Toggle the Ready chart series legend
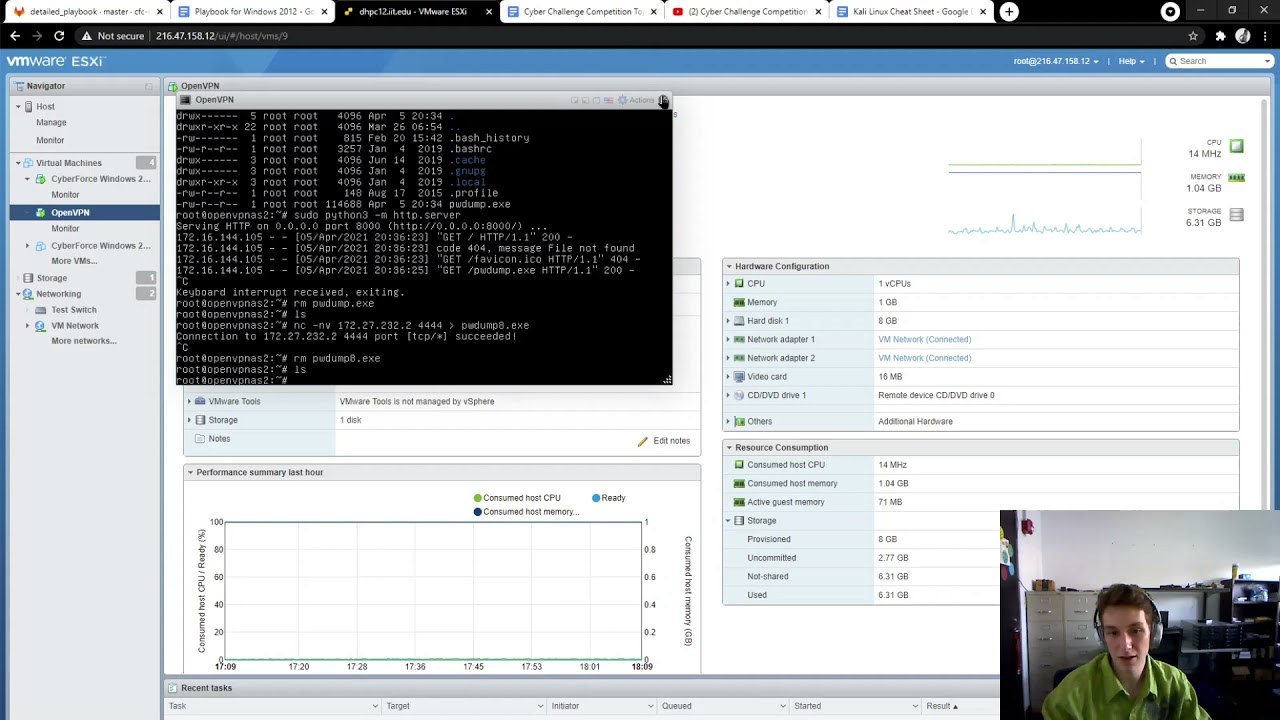This screenshot has height=720, width=1280. point(608,498)
